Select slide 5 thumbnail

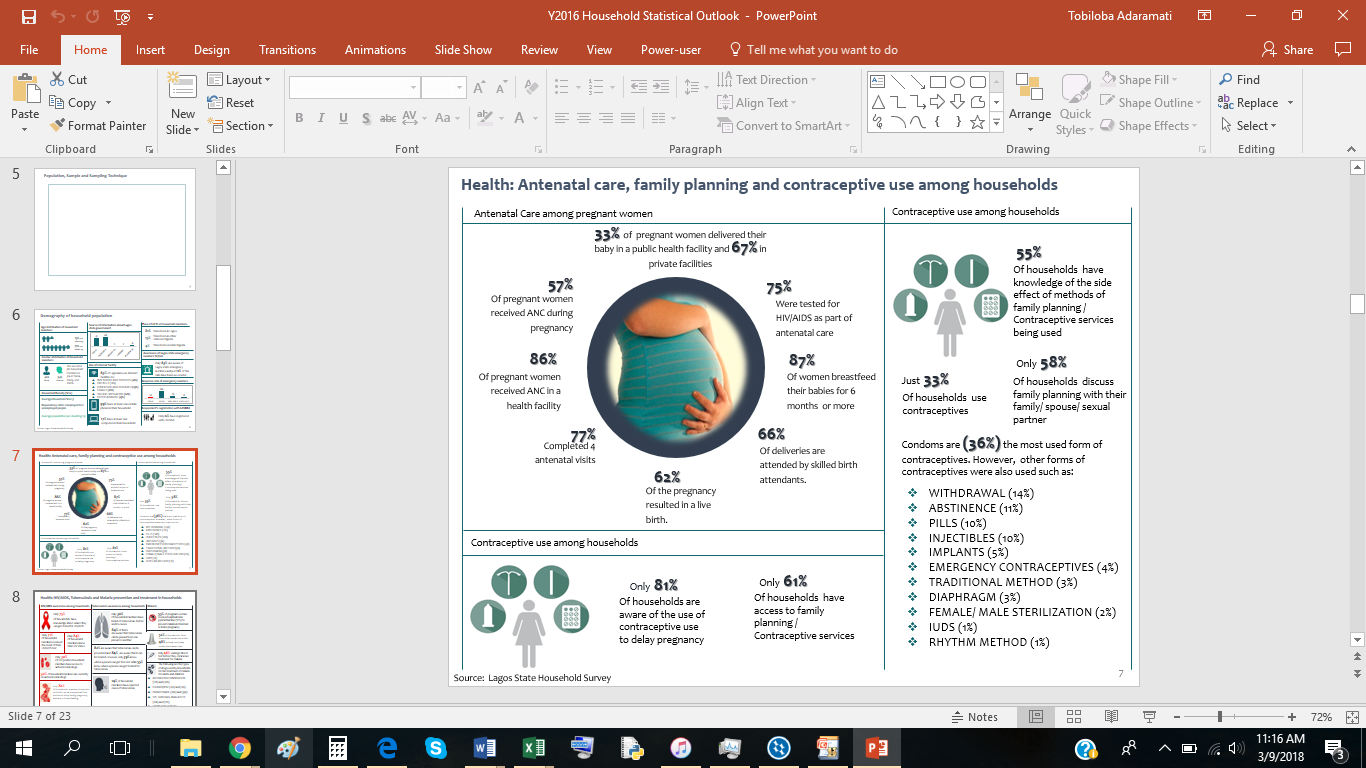coord(115,229)
